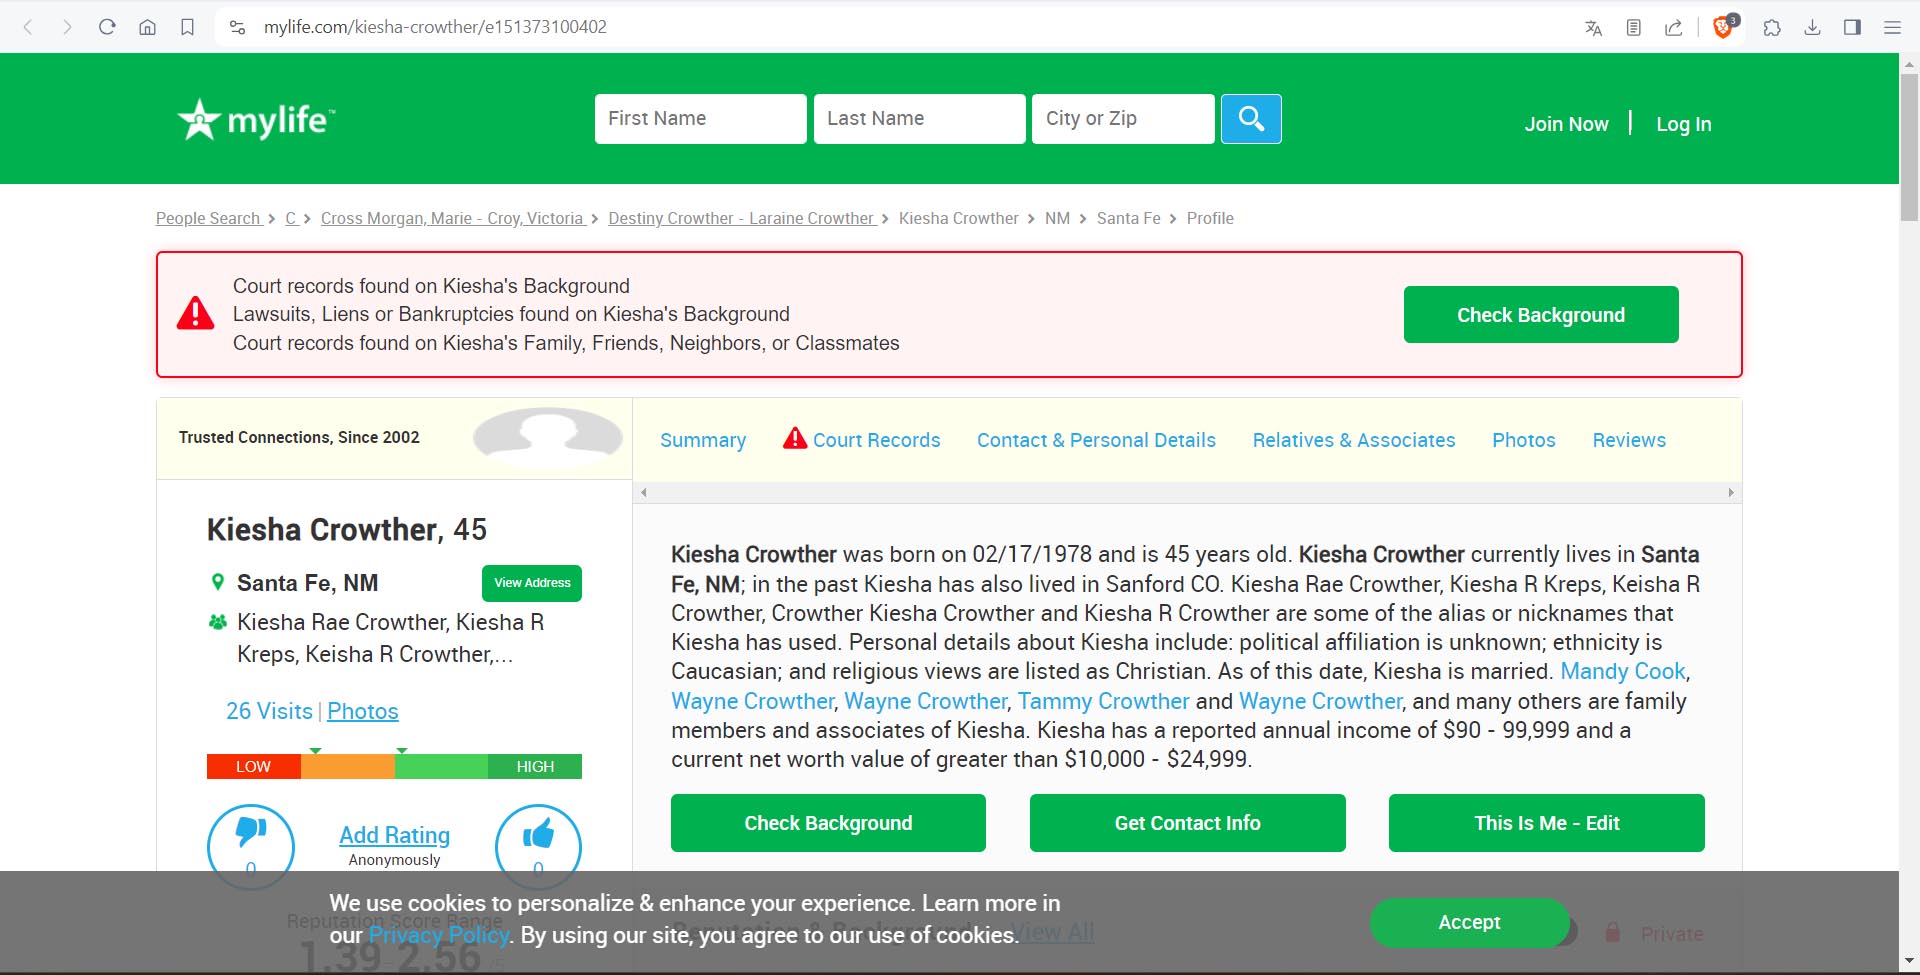Open Tammy Crowther profile link

(x=1104, y=701)
